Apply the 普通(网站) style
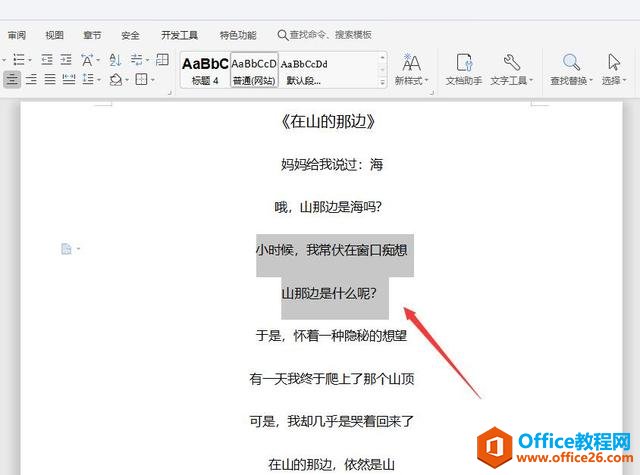640x475 pixels. (x=254, y=70)
